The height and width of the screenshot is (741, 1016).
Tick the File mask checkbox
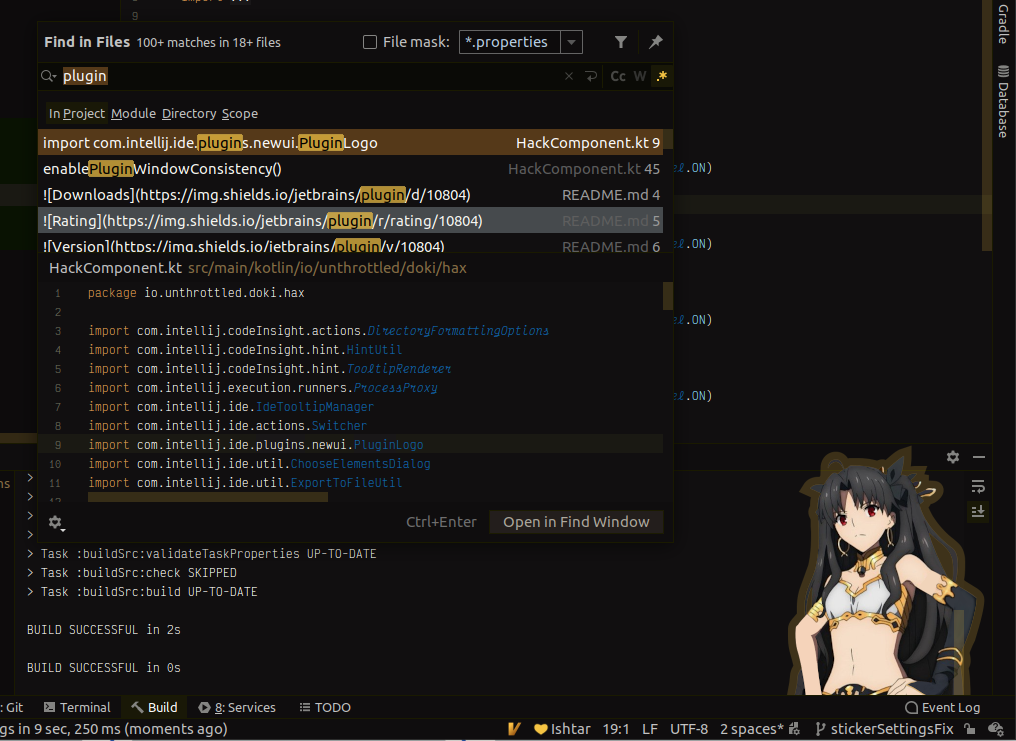368,42
